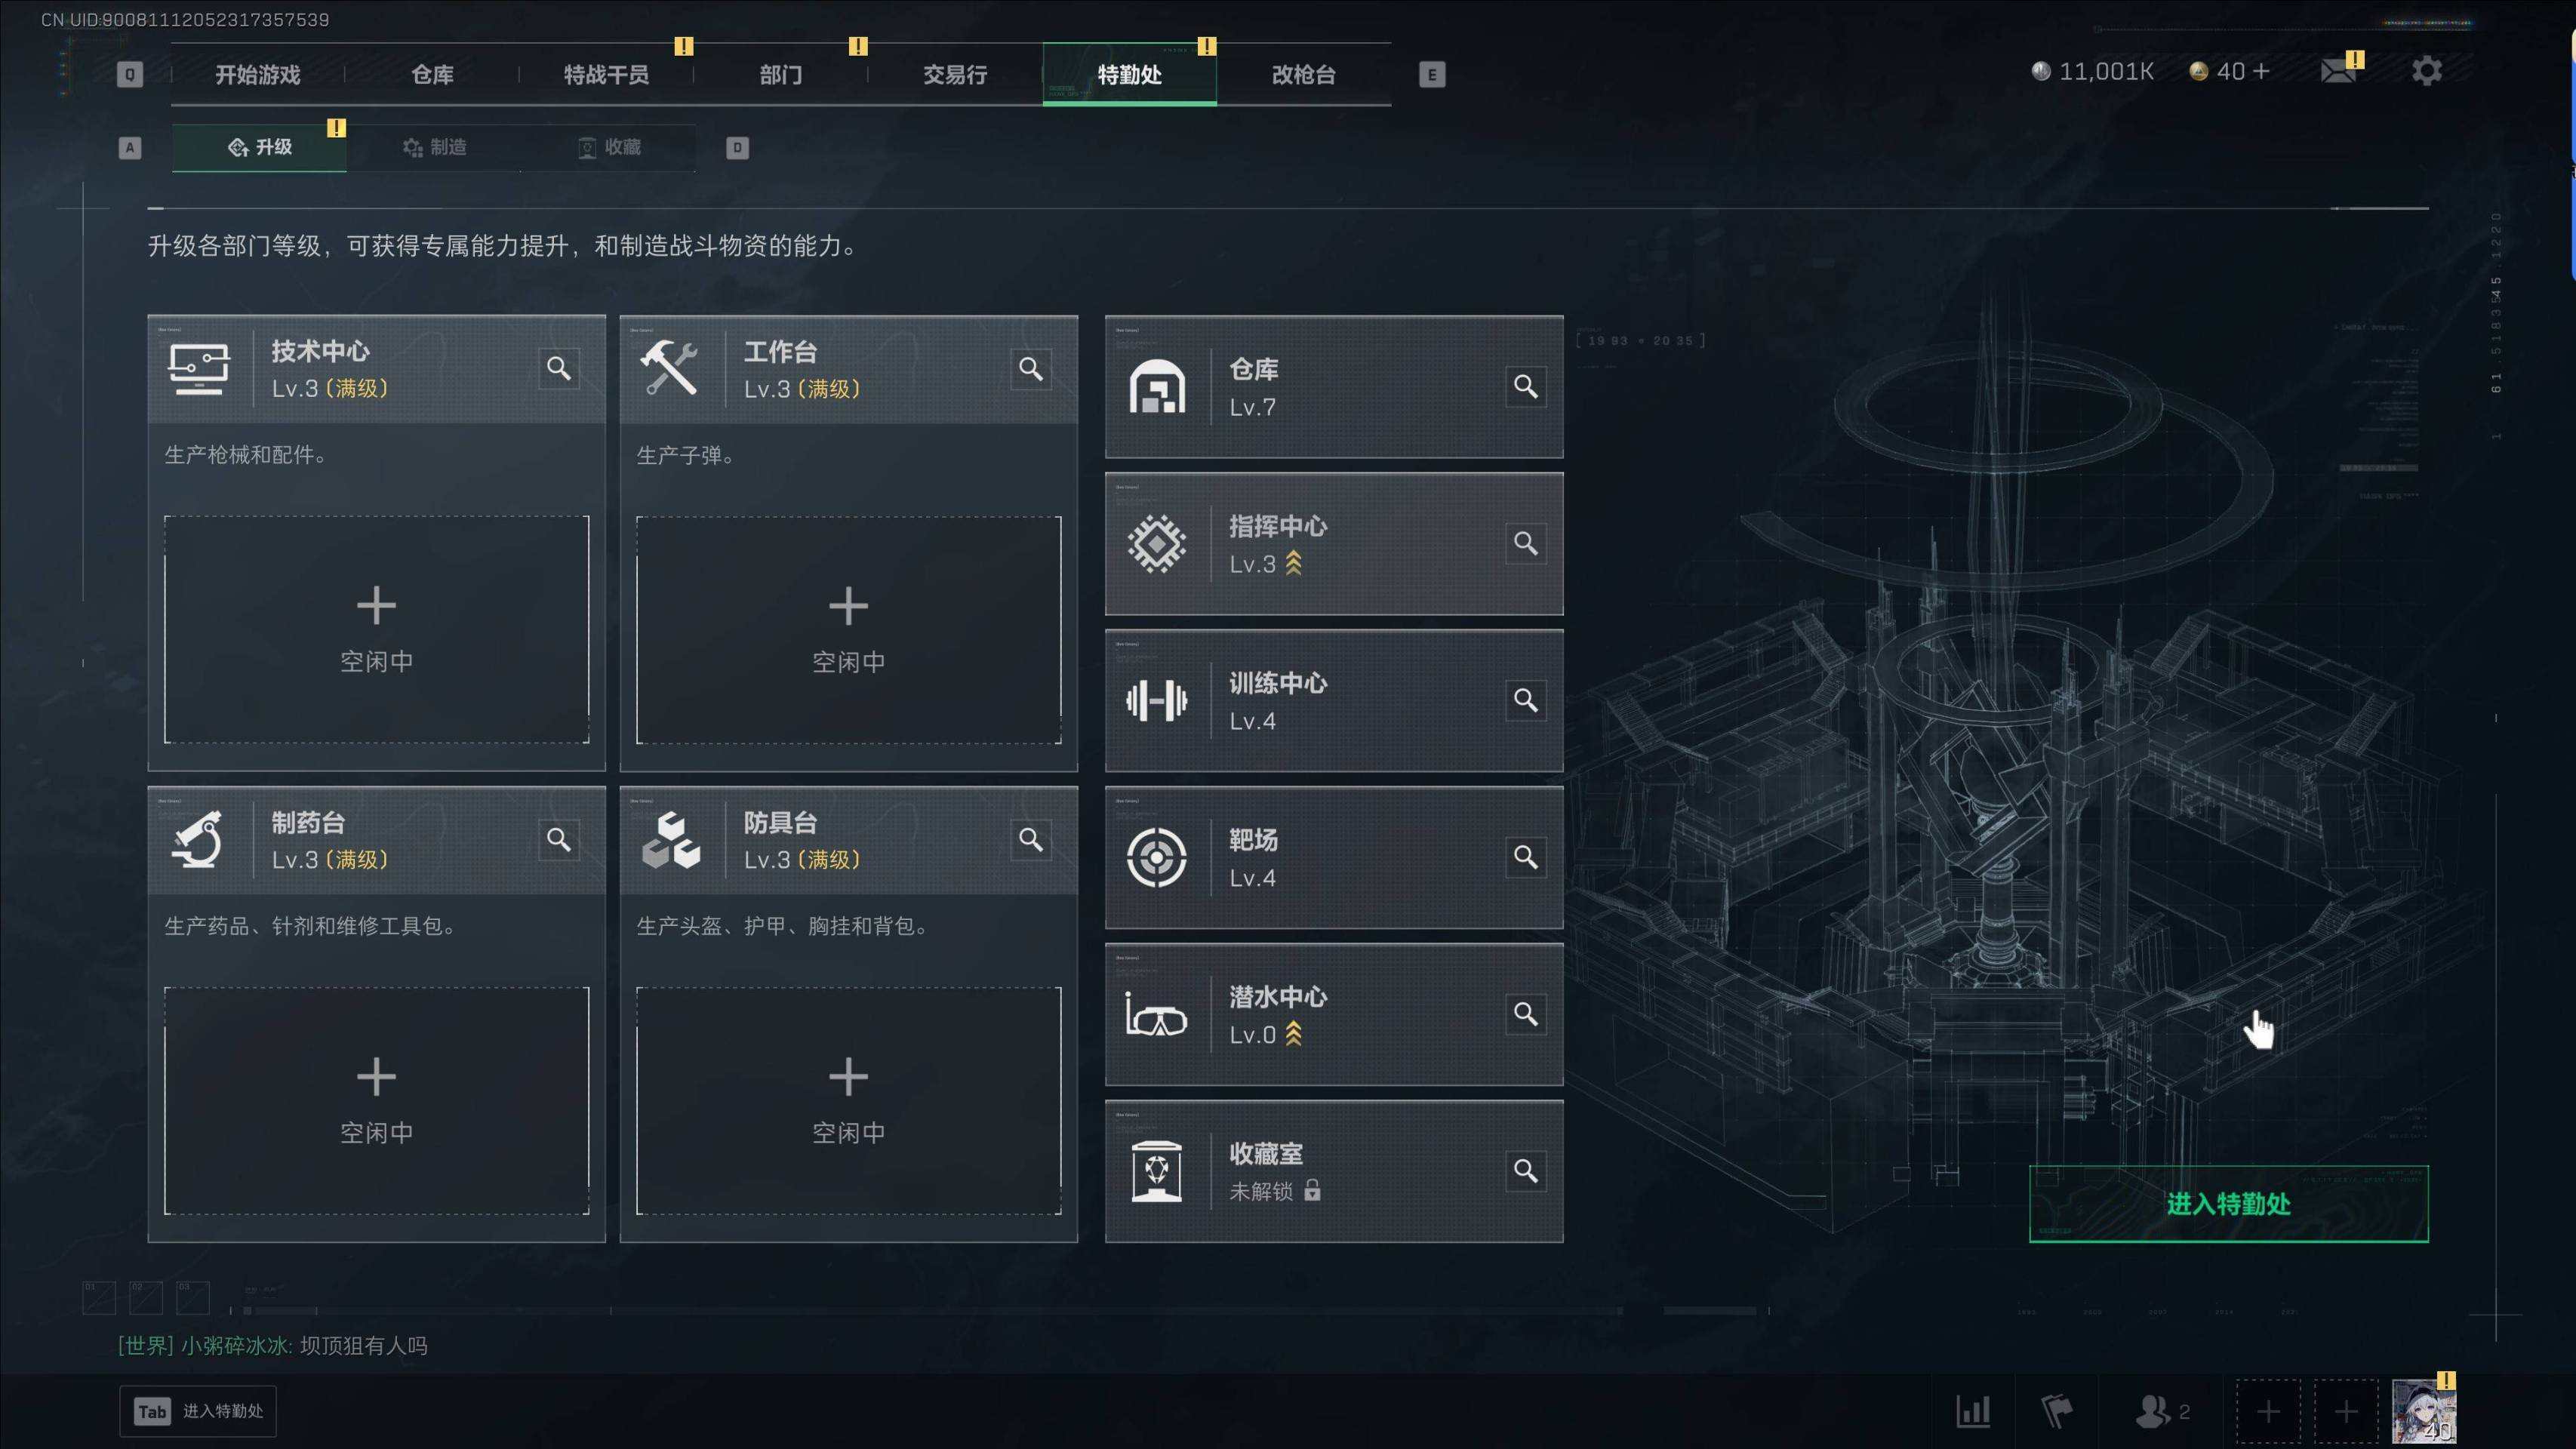Open the statistics bar chart icon
The image size is (2576, 1449).
pos(1973,1411)
